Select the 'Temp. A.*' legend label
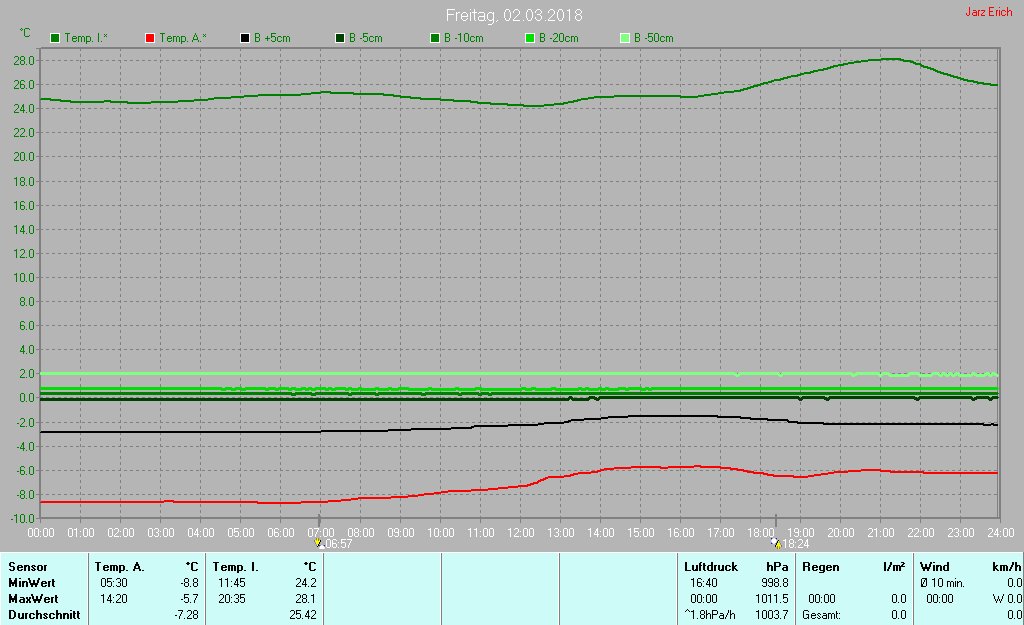This screenshot has width=1024, height=625. (x=183, y=39)
